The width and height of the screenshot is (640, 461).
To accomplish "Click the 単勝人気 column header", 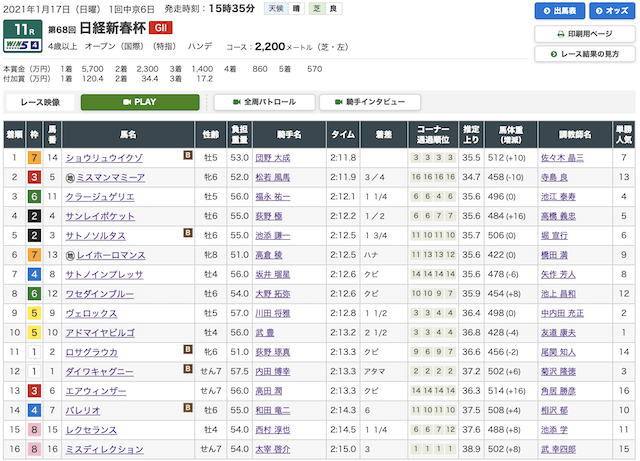I will [x=624, y=134].
